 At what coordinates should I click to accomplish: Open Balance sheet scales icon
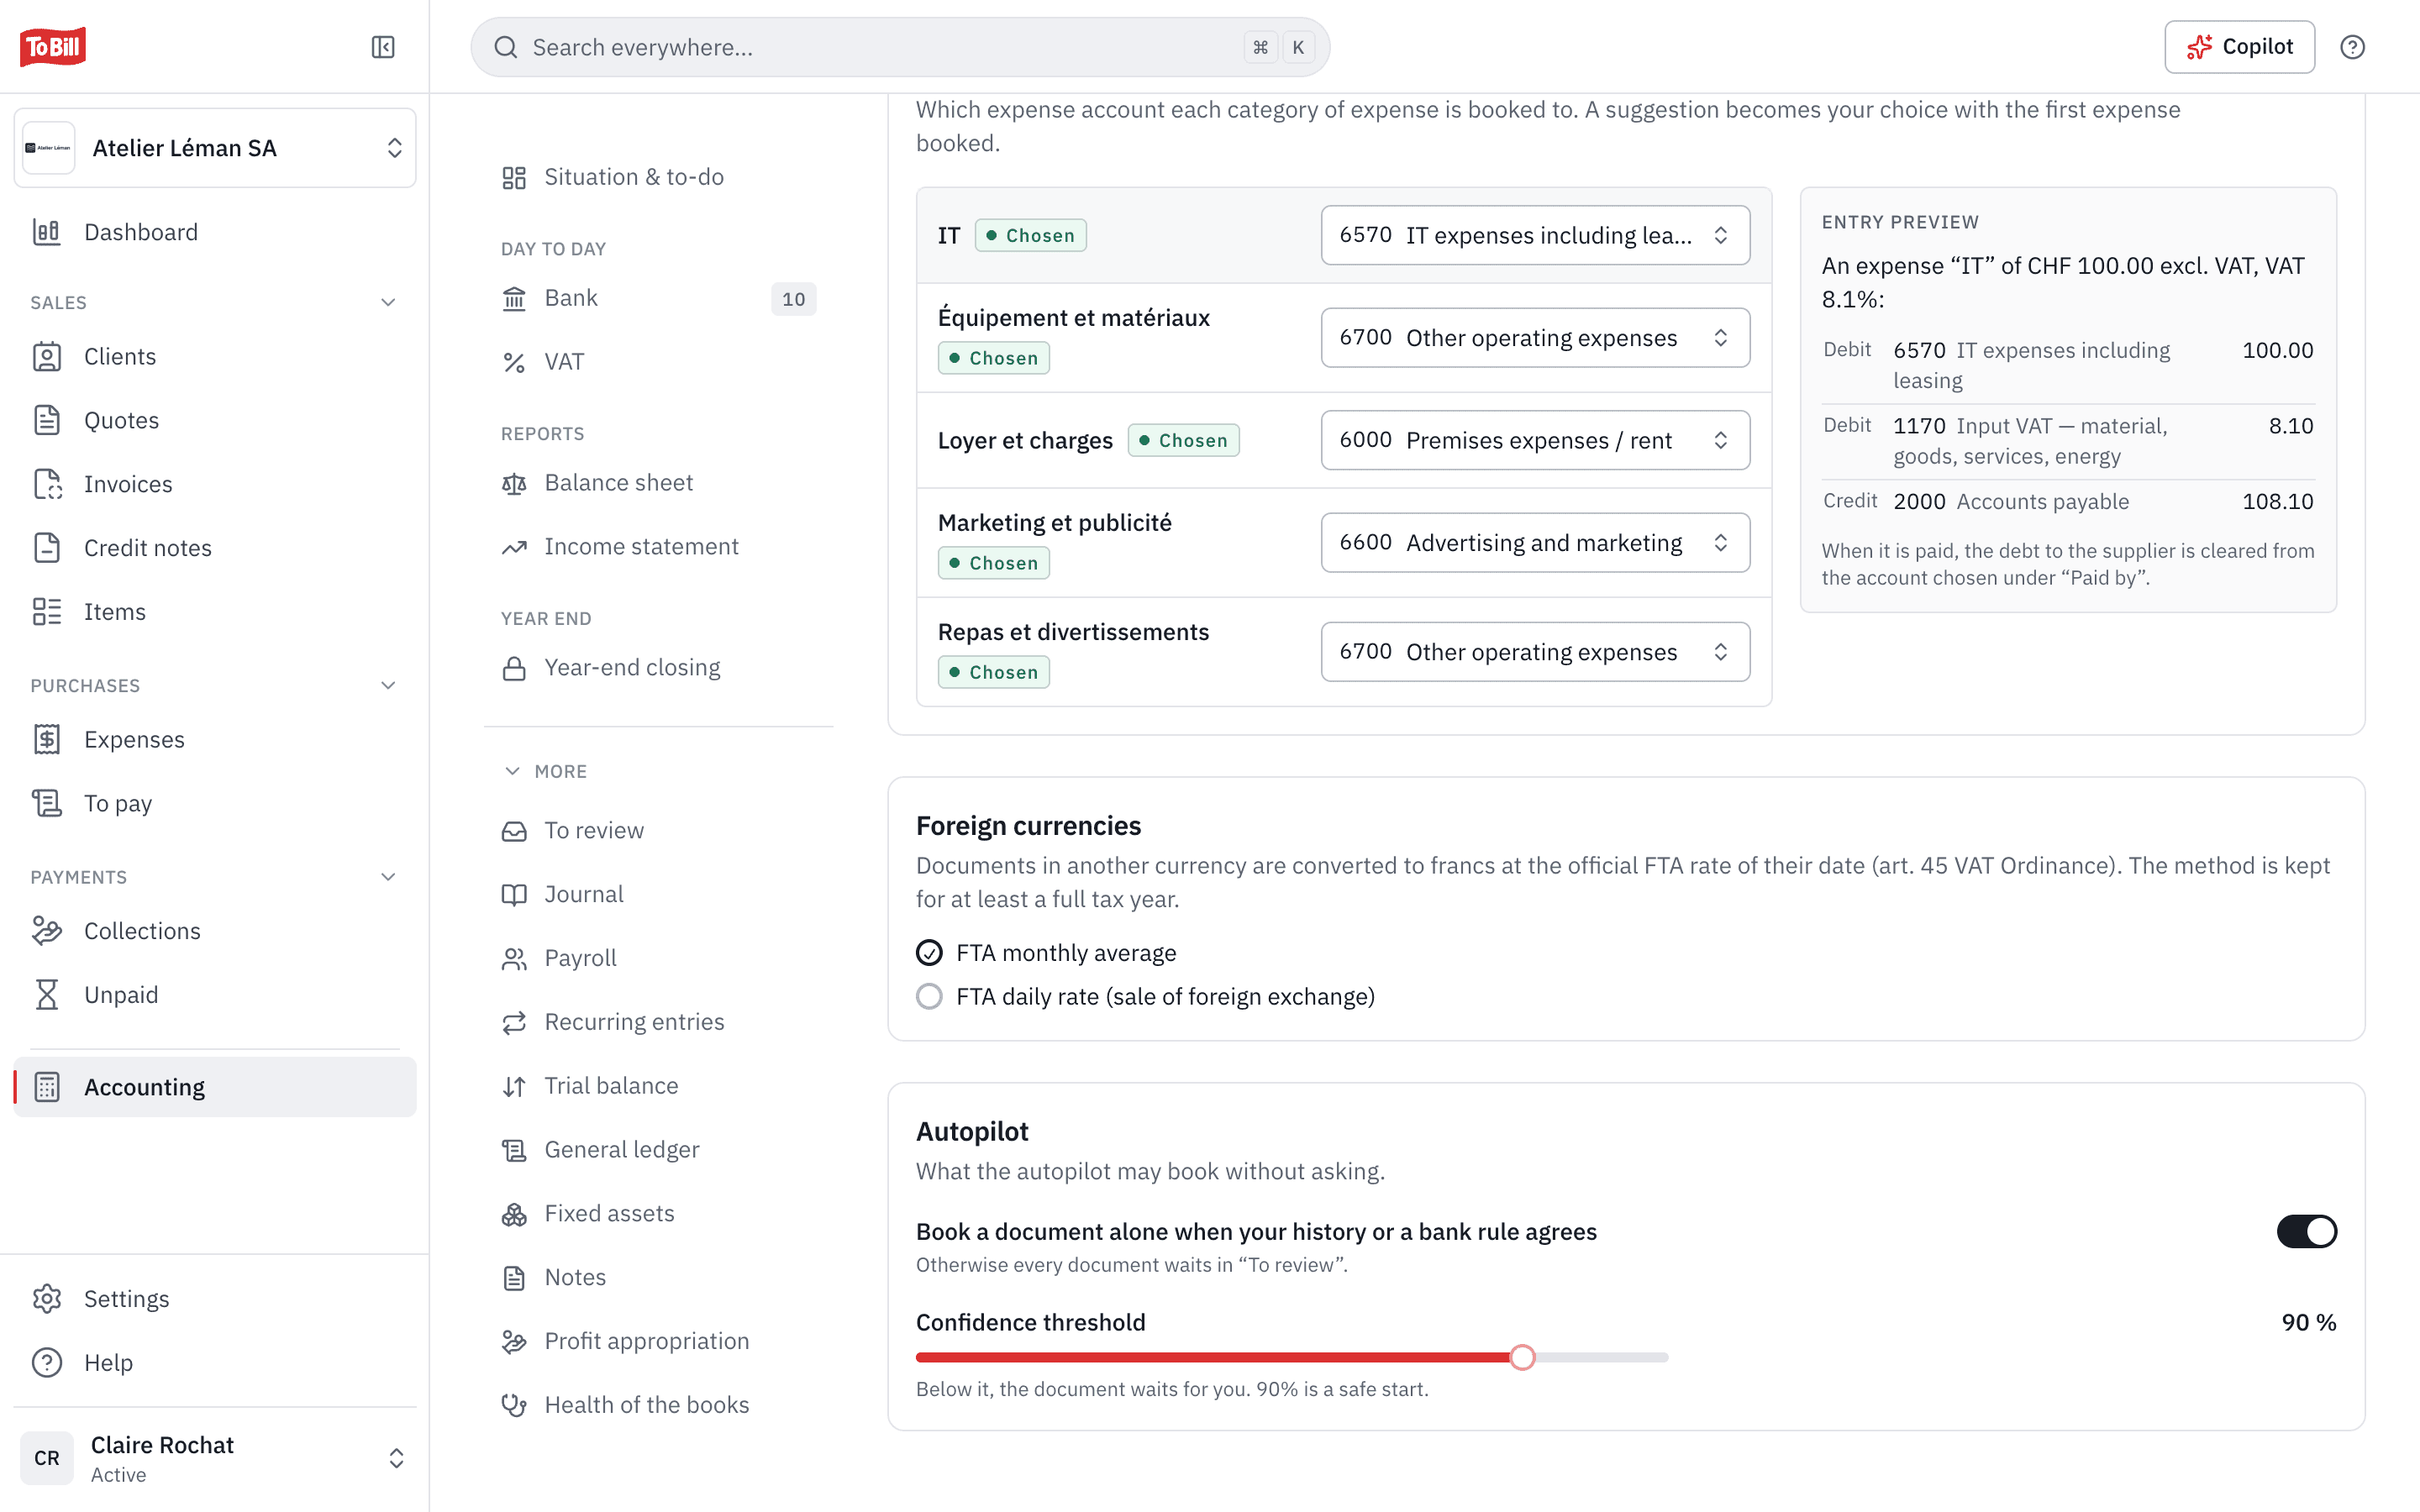click(x=514, y=484)
